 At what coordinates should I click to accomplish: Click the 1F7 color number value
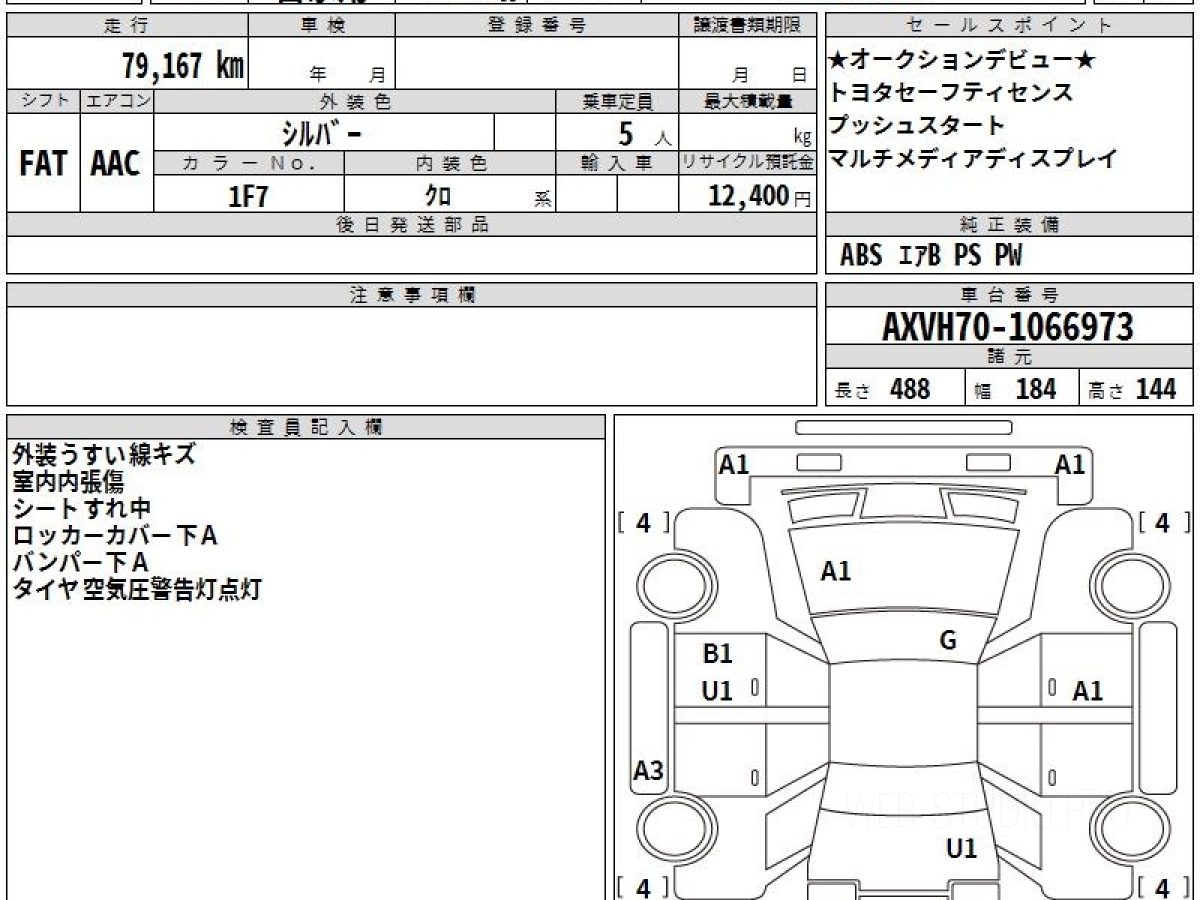pos(249,196)
